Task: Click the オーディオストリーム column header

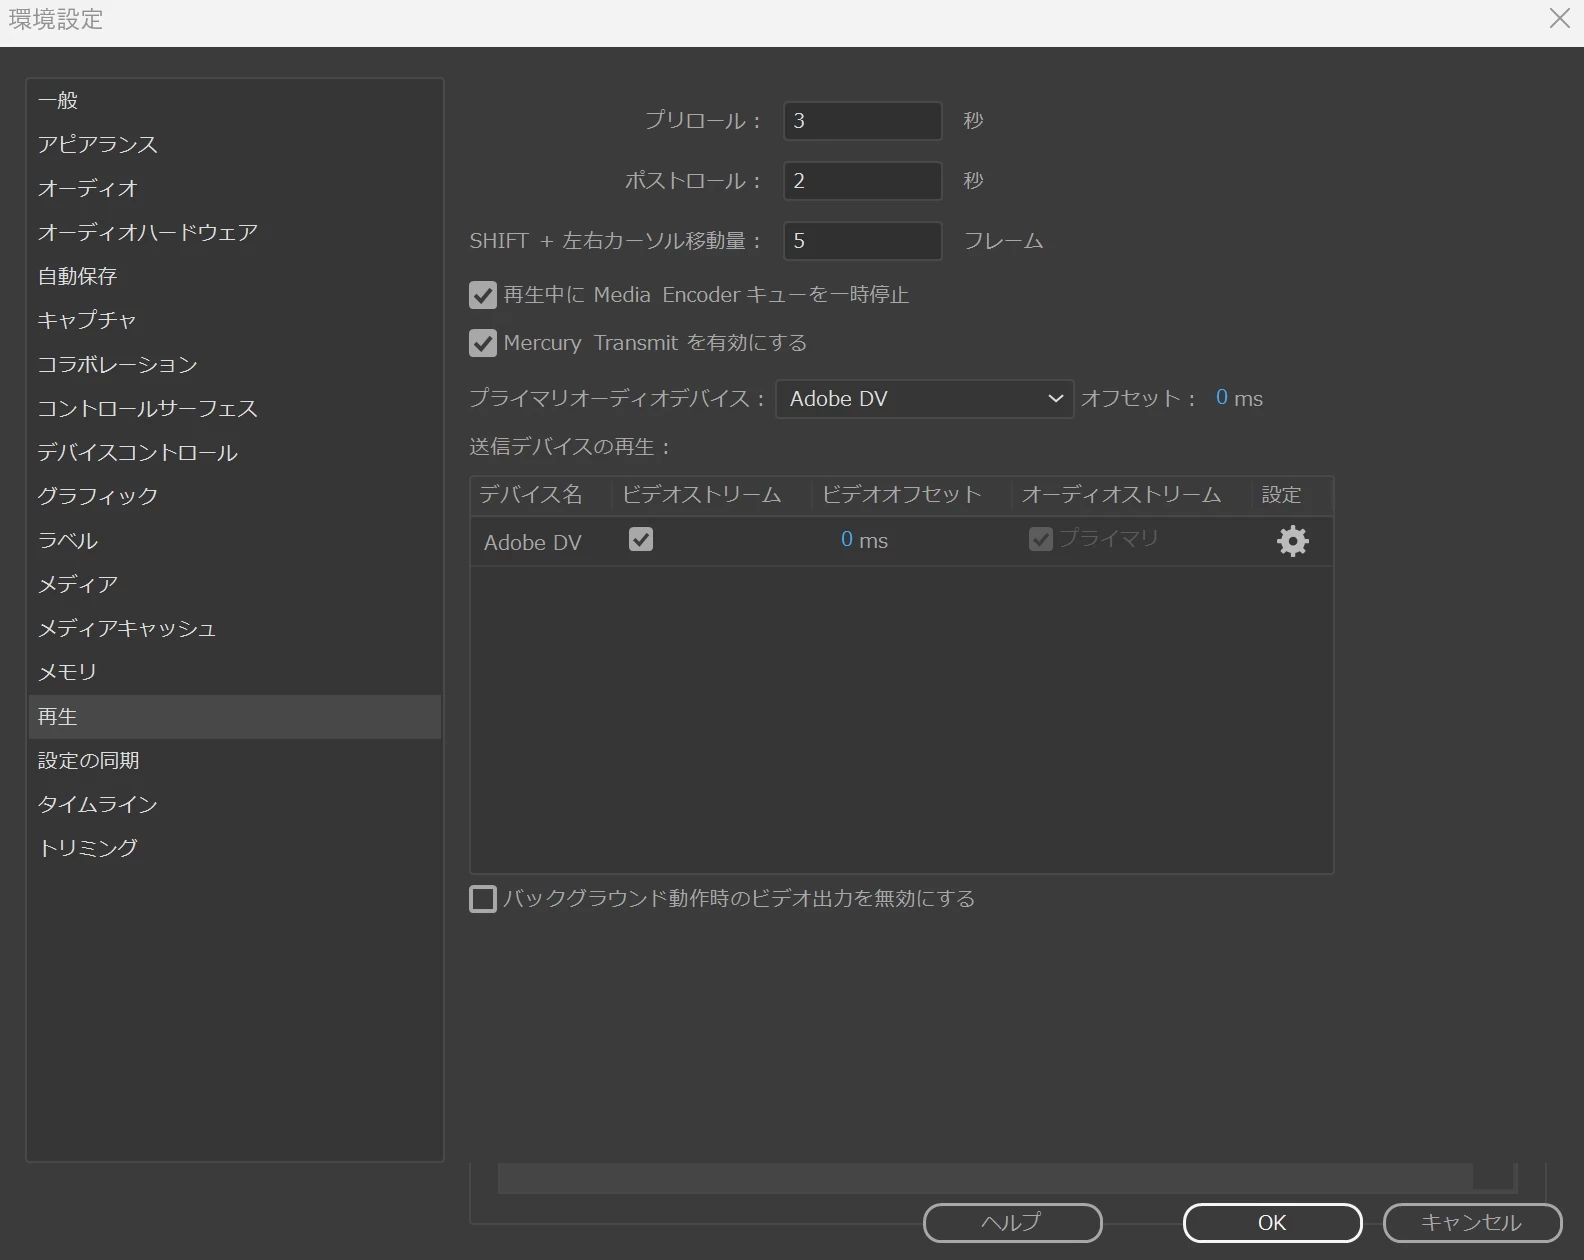Action: coord(1132,495)
